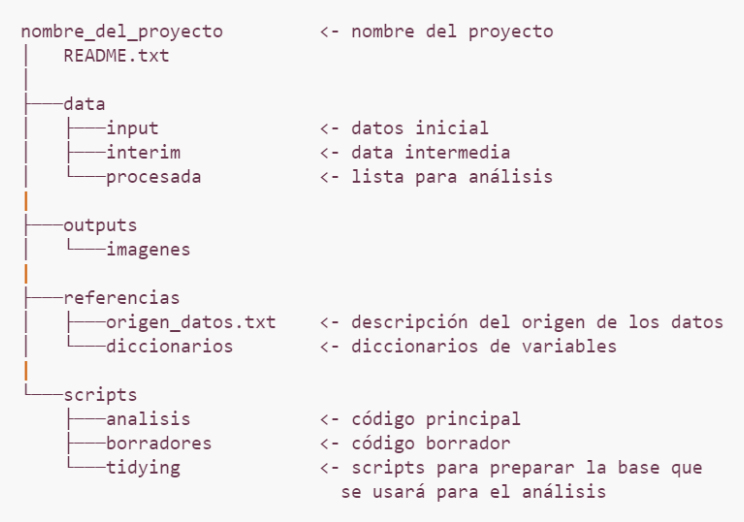
Task: Select the analisis subfolder
Action: pos(148,419)
